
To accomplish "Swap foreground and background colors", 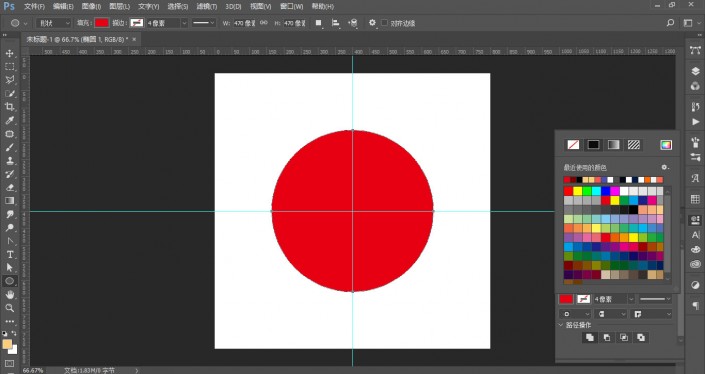I will (14, 333).
